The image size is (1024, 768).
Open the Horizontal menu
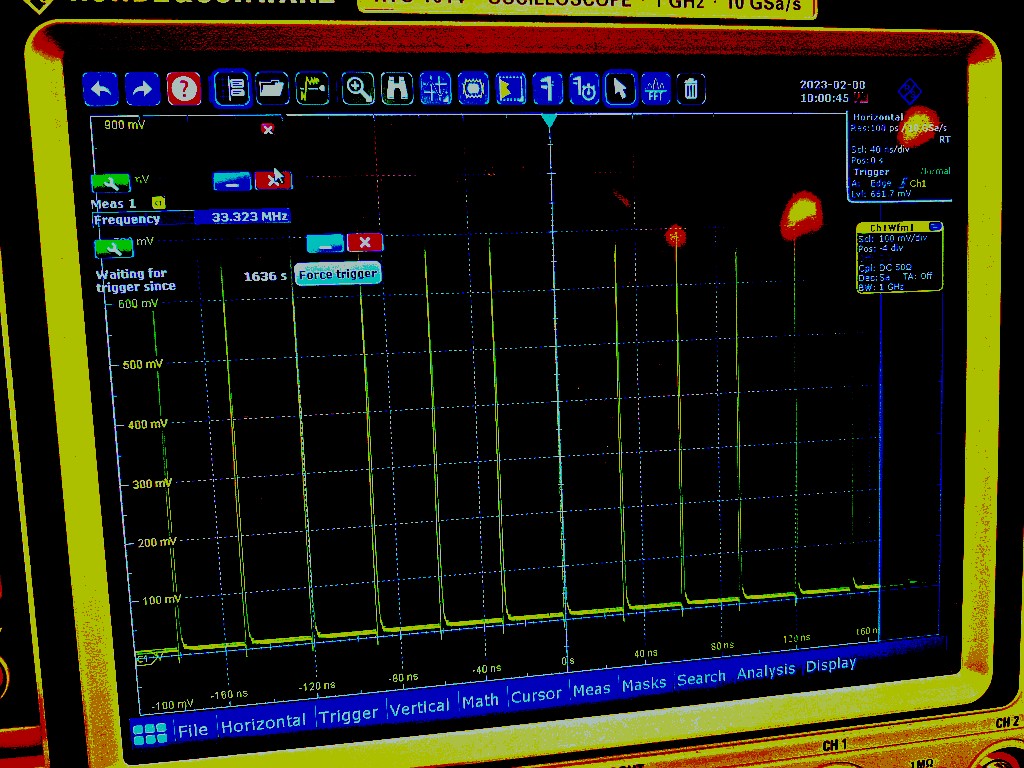pos(263,723)
